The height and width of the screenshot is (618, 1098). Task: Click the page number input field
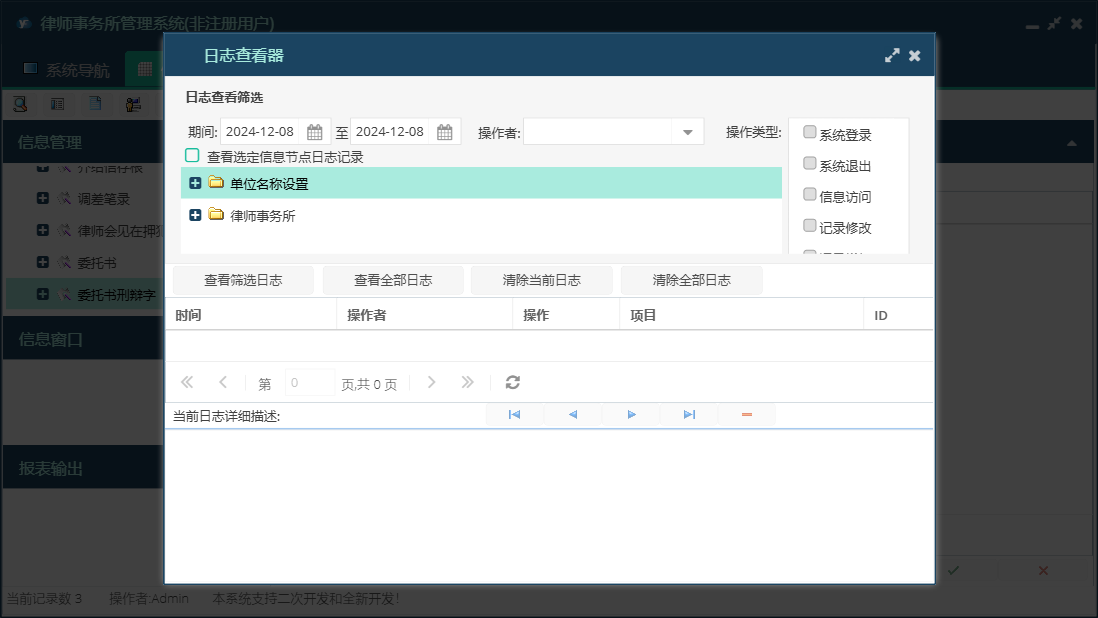[x=310, y=383]
